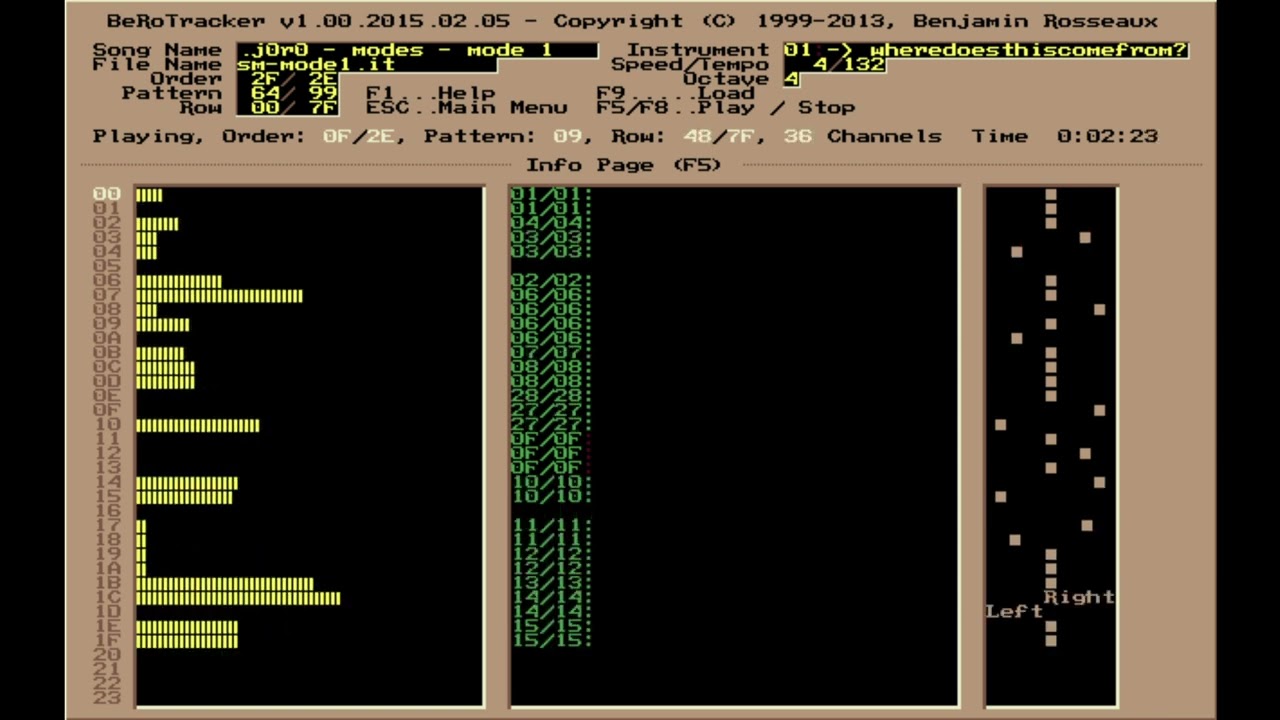Image resolution: width=1280 pixels, height=720 pixels.
Task: Click the Time 0:02:23 readout
Action: pyautogui.click(x=1065, y=136)
